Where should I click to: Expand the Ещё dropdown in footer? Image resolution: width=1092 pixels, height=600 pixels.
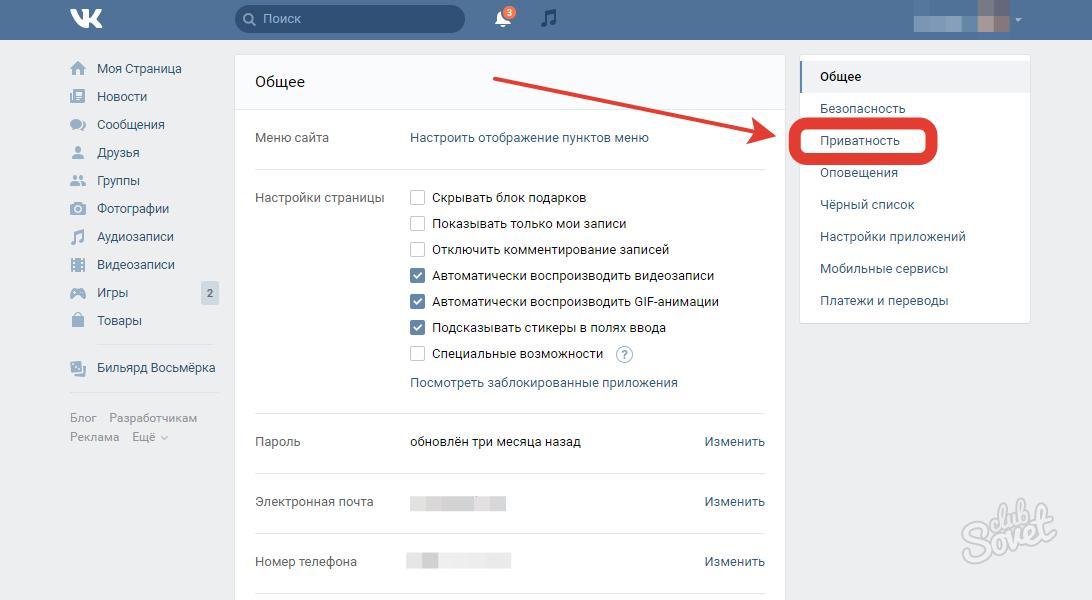(150, 437)
